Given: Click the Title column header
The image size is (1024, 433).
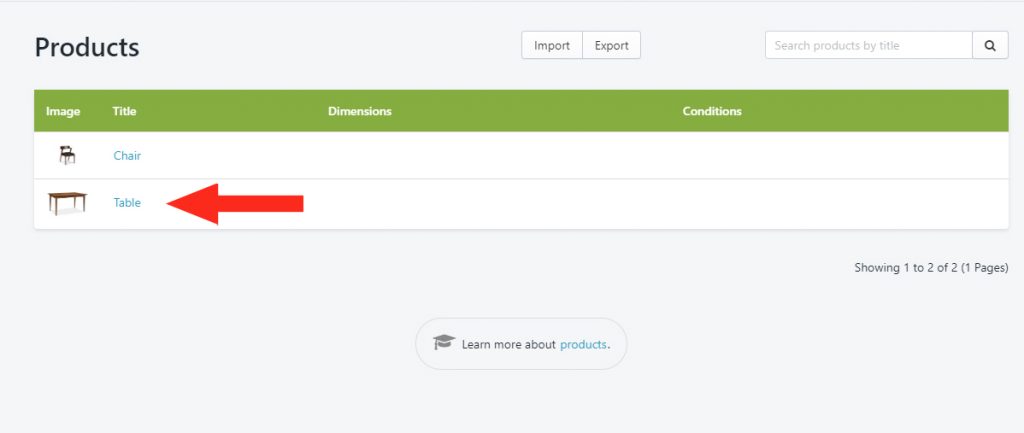Looking at the screenshot, I should (x=124, y=111).
